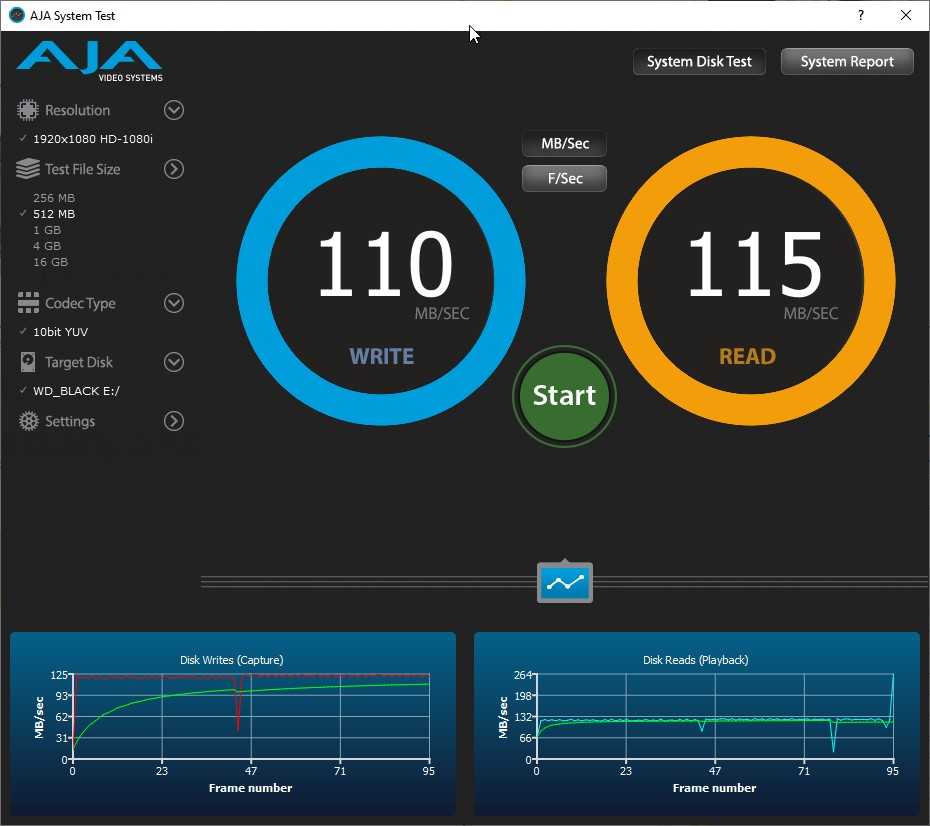The height and width of the screenshot is (826, 930).
Task: Switch to the System Disk Test tab
Action: click(699, 62)
